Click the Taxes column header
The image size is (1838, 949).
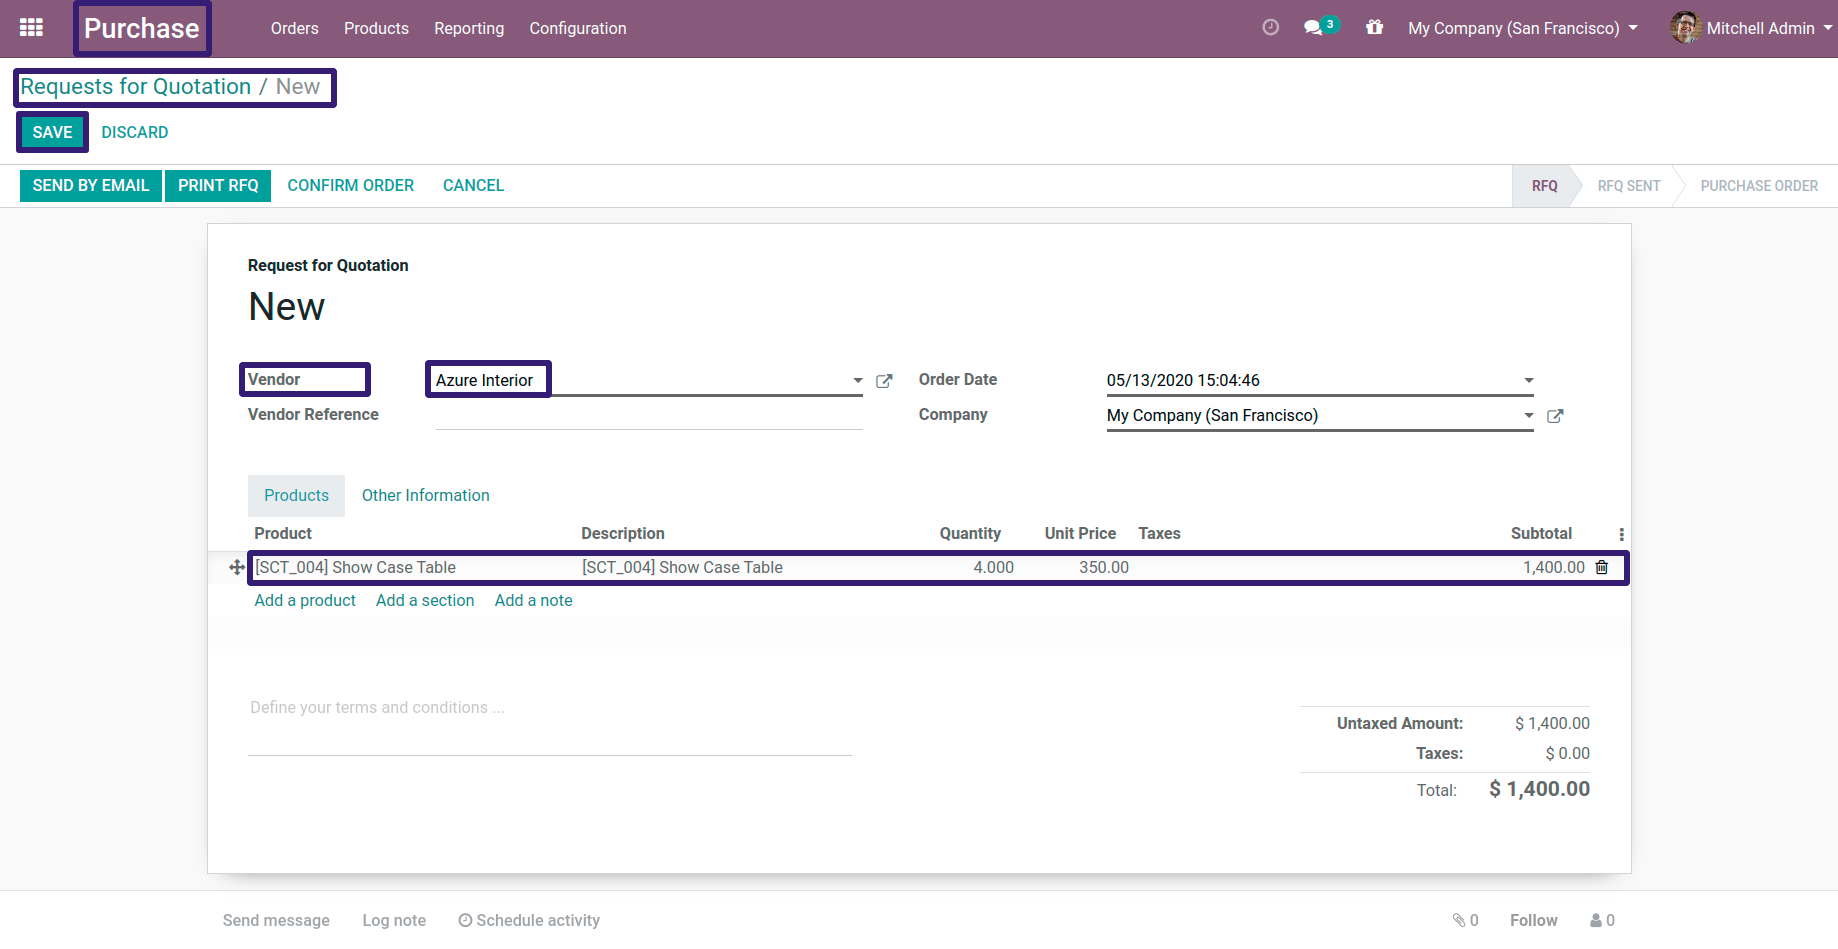1159,534
